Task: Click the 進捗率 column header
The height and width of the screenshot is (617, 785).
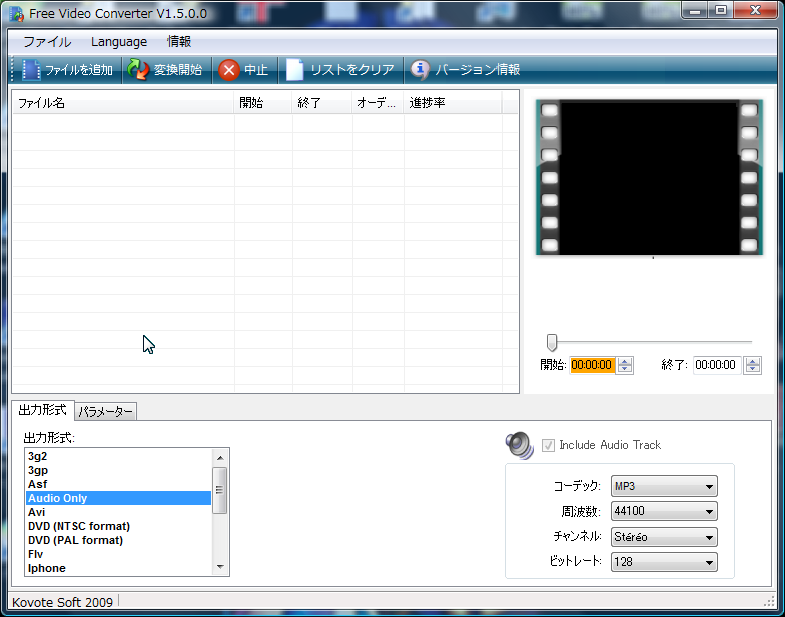Action: (453, 103)
